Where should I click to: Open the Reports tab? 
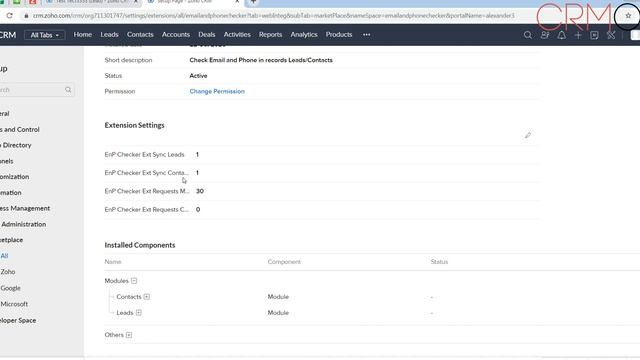pyautogui.click(x=270, y=35)
